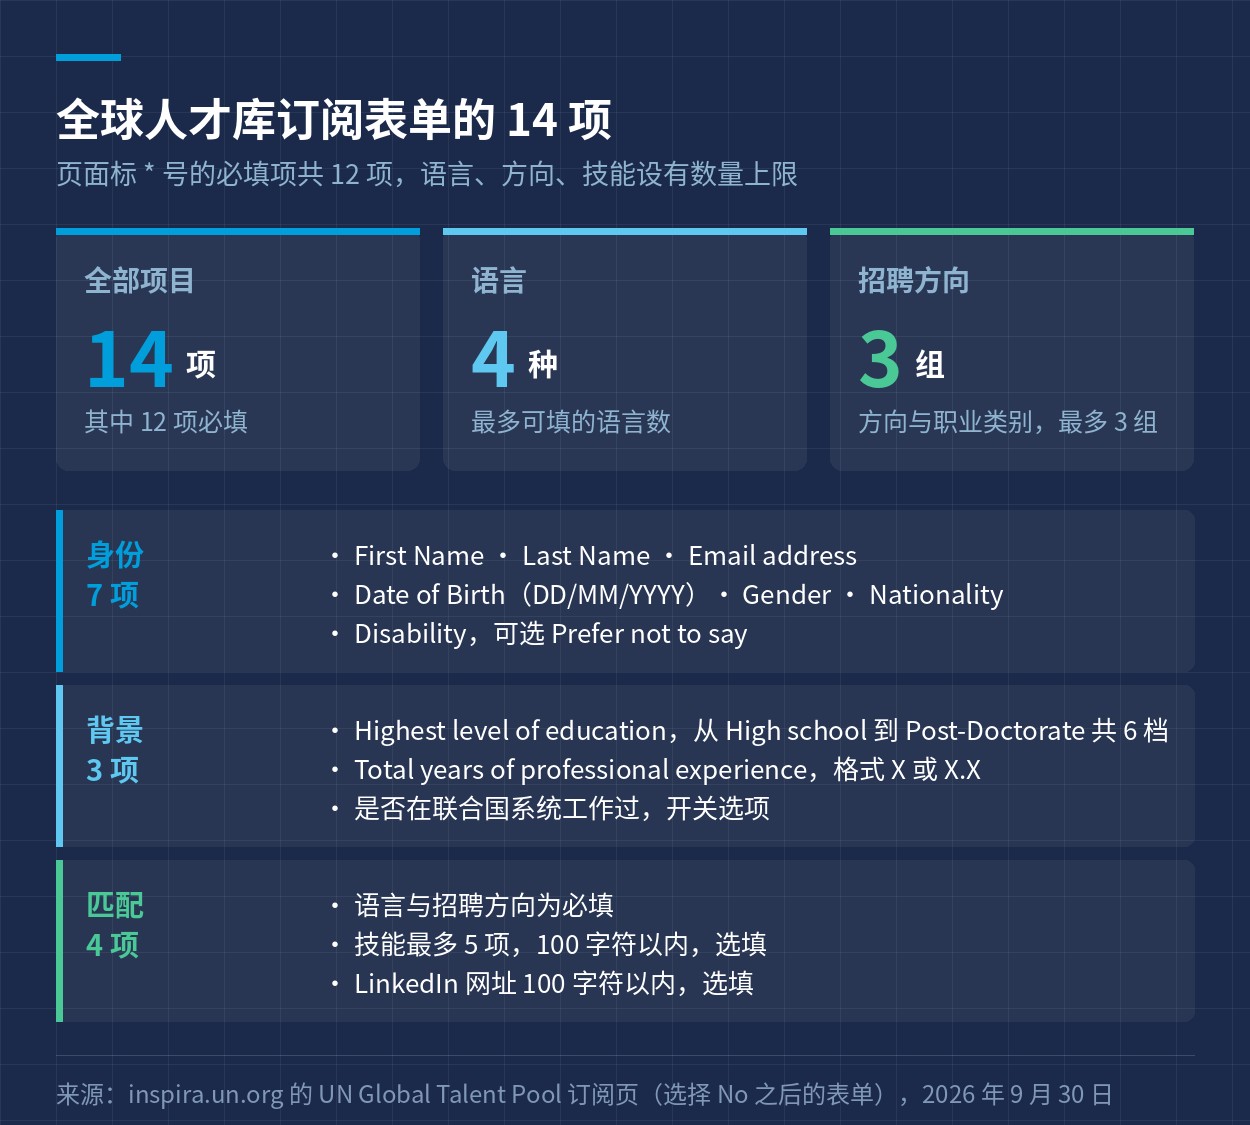Click the 全部项目 card heading
Viewport: 1250px width, 1125px height.
click(140, 280)
